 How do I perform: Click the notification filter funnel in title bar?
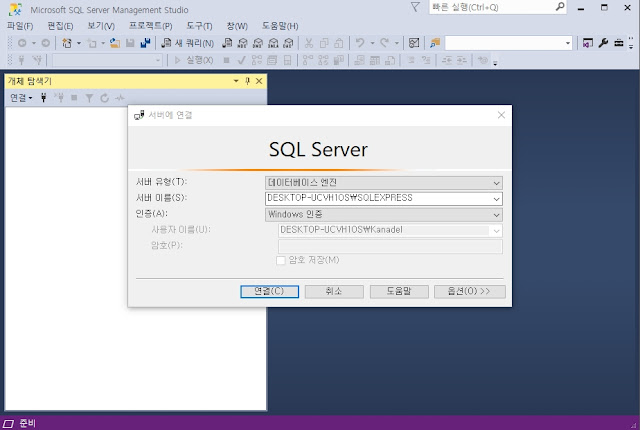pyautogui.click(x=415, y=7)
